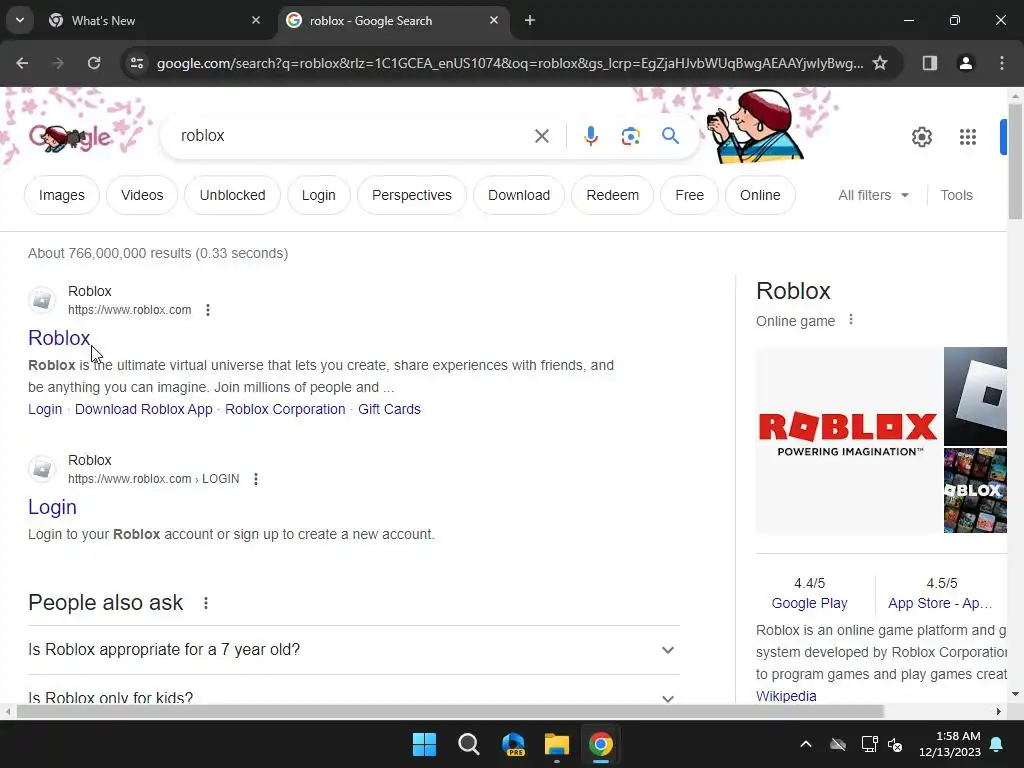
Task: Select the Online filter chip
Action: [x=760, y=195]
